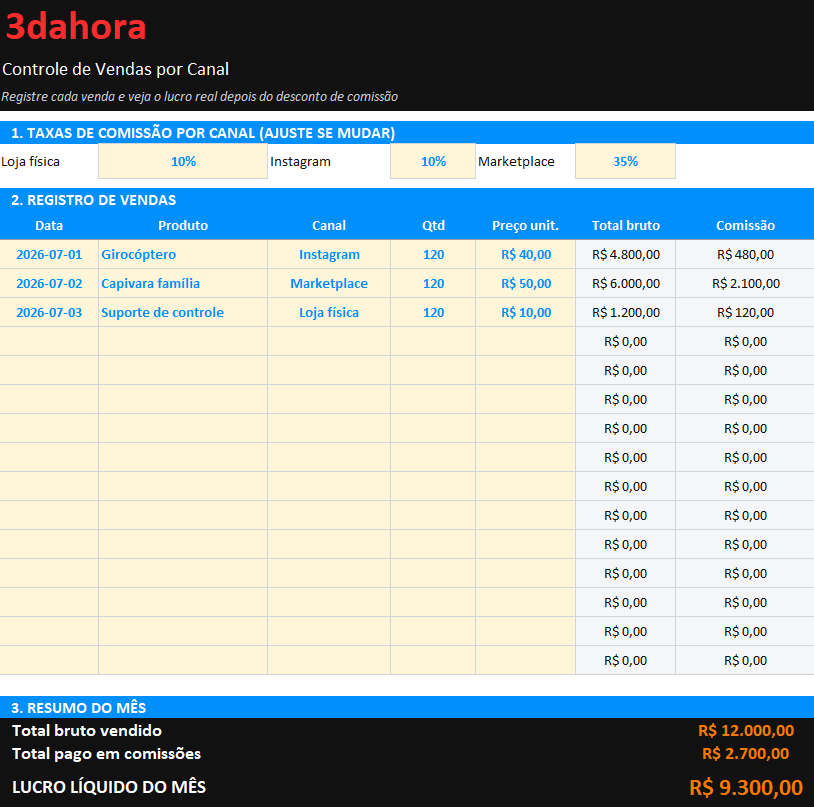Select the quantity cell in the Girocóptero row
The width and height of the screenshot is (814, 807).
[x=433, y=254]
